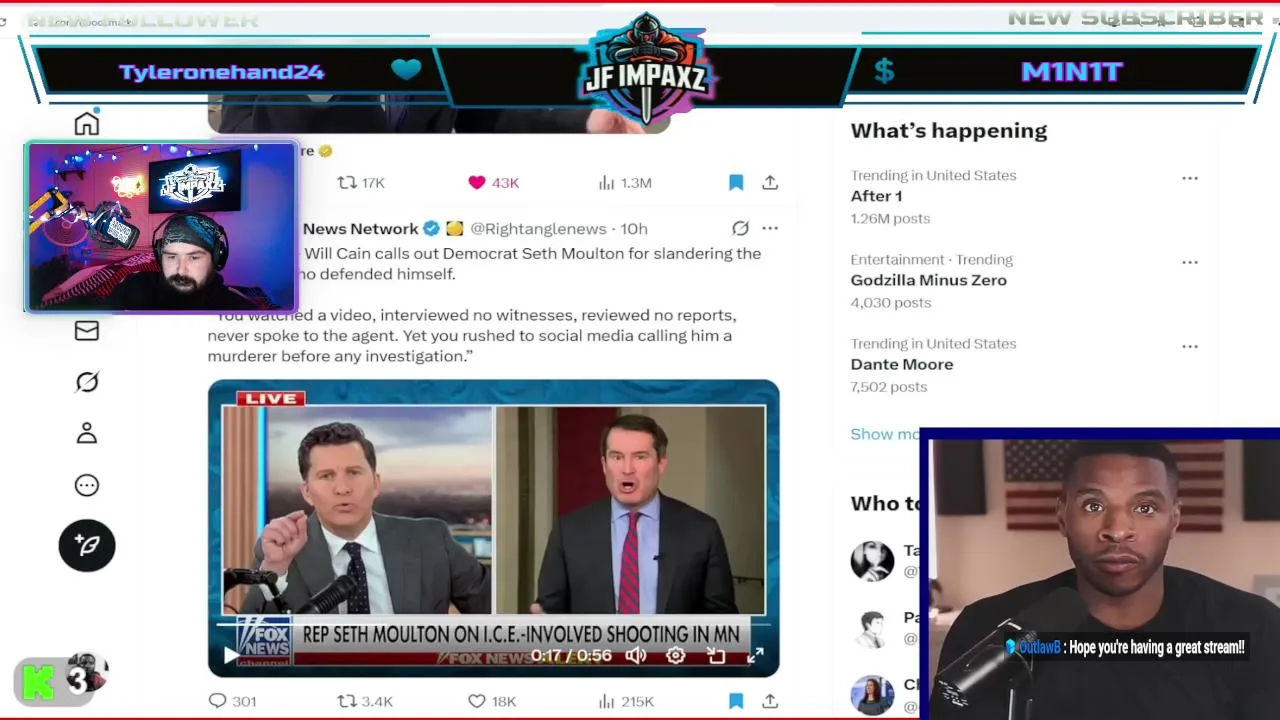The image size is (1280, 720).
Task: Open the News Network account name
Action: pos(360,228)
